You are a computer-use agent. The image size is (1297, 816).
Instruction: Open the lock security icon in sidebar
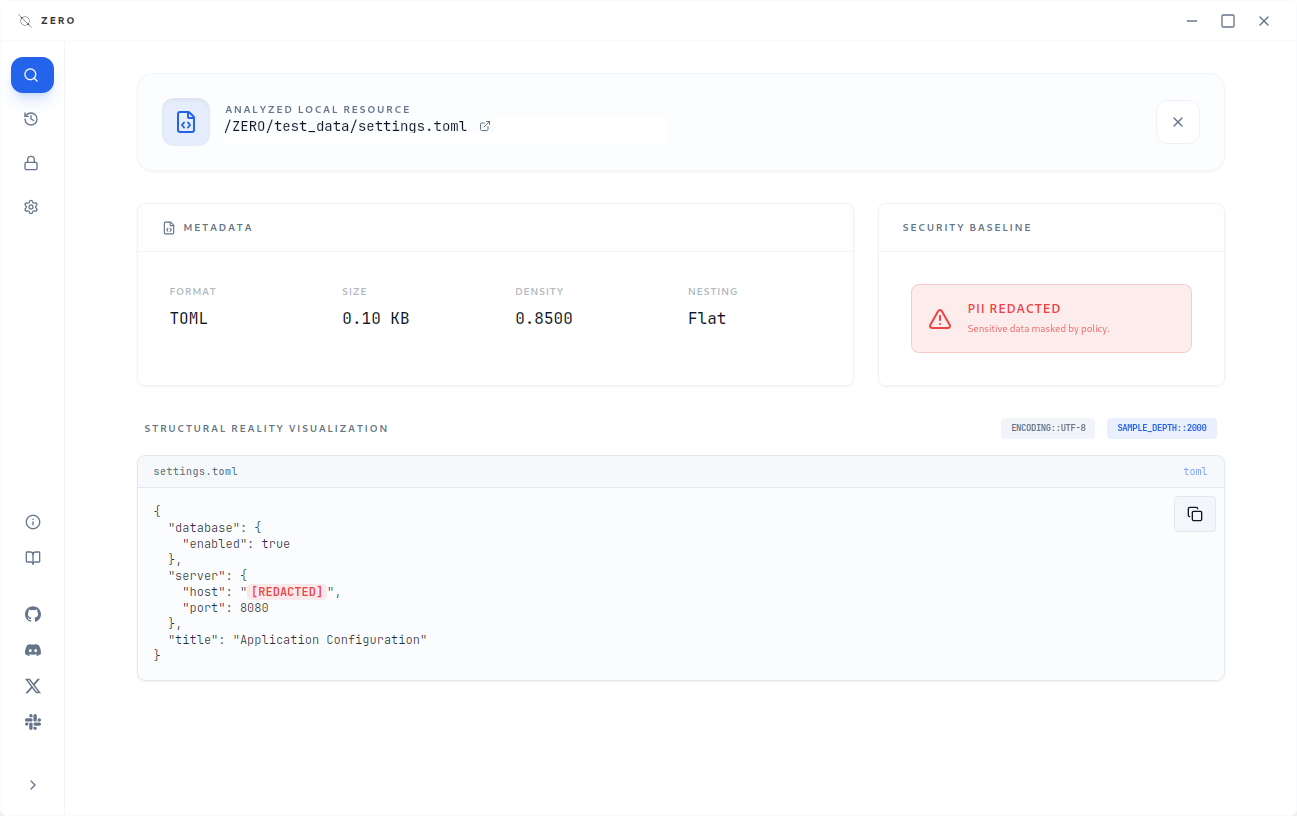32,163
